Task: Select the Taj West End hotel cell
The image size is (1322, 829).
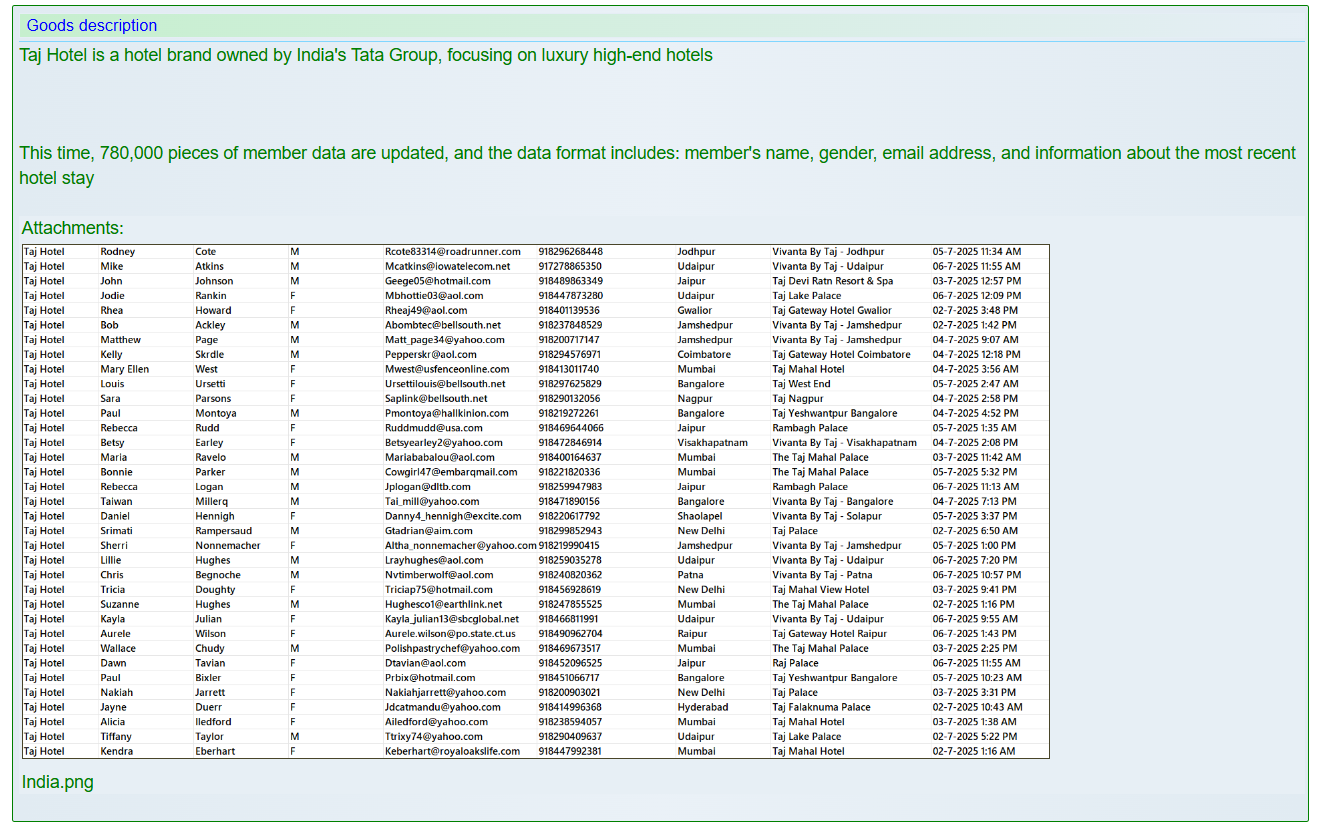Action: (x=801, y=384)
